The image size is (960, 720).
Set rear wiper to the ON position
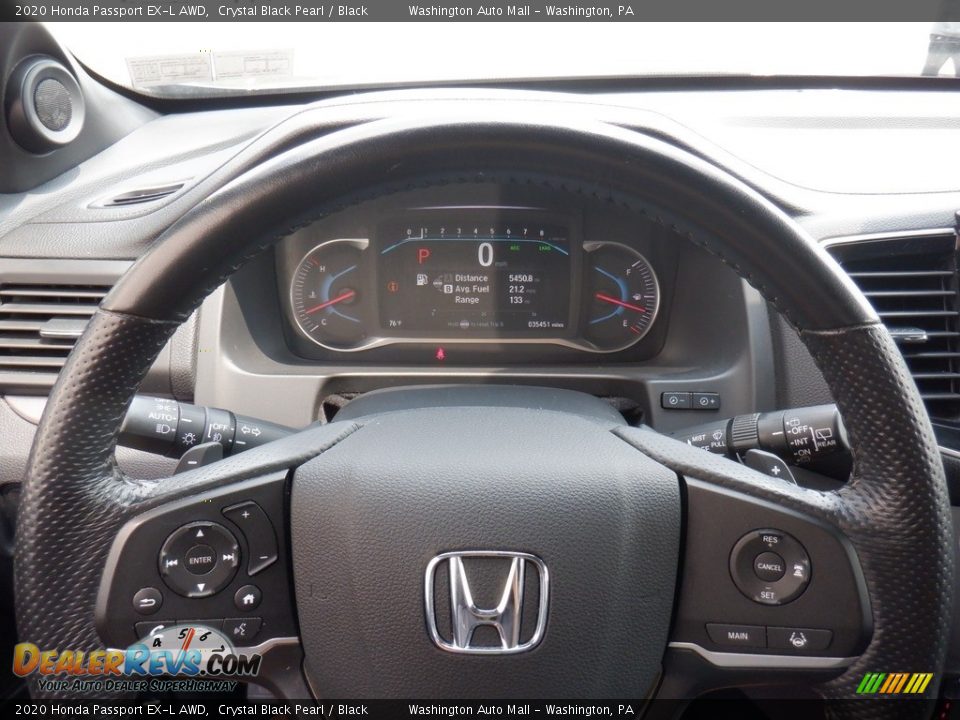tap(801, 453)
